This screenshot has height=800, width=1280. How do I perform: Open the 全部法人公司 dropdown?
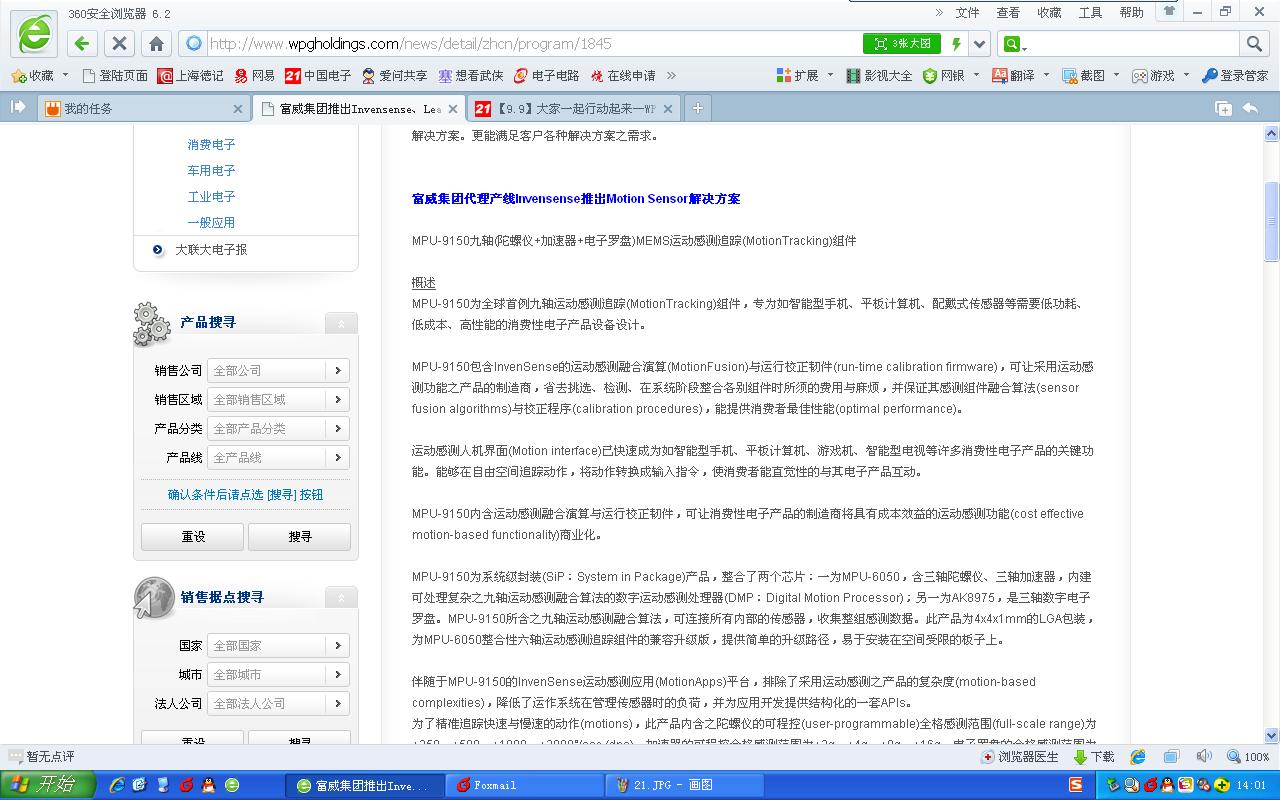[x=278, y=703]
